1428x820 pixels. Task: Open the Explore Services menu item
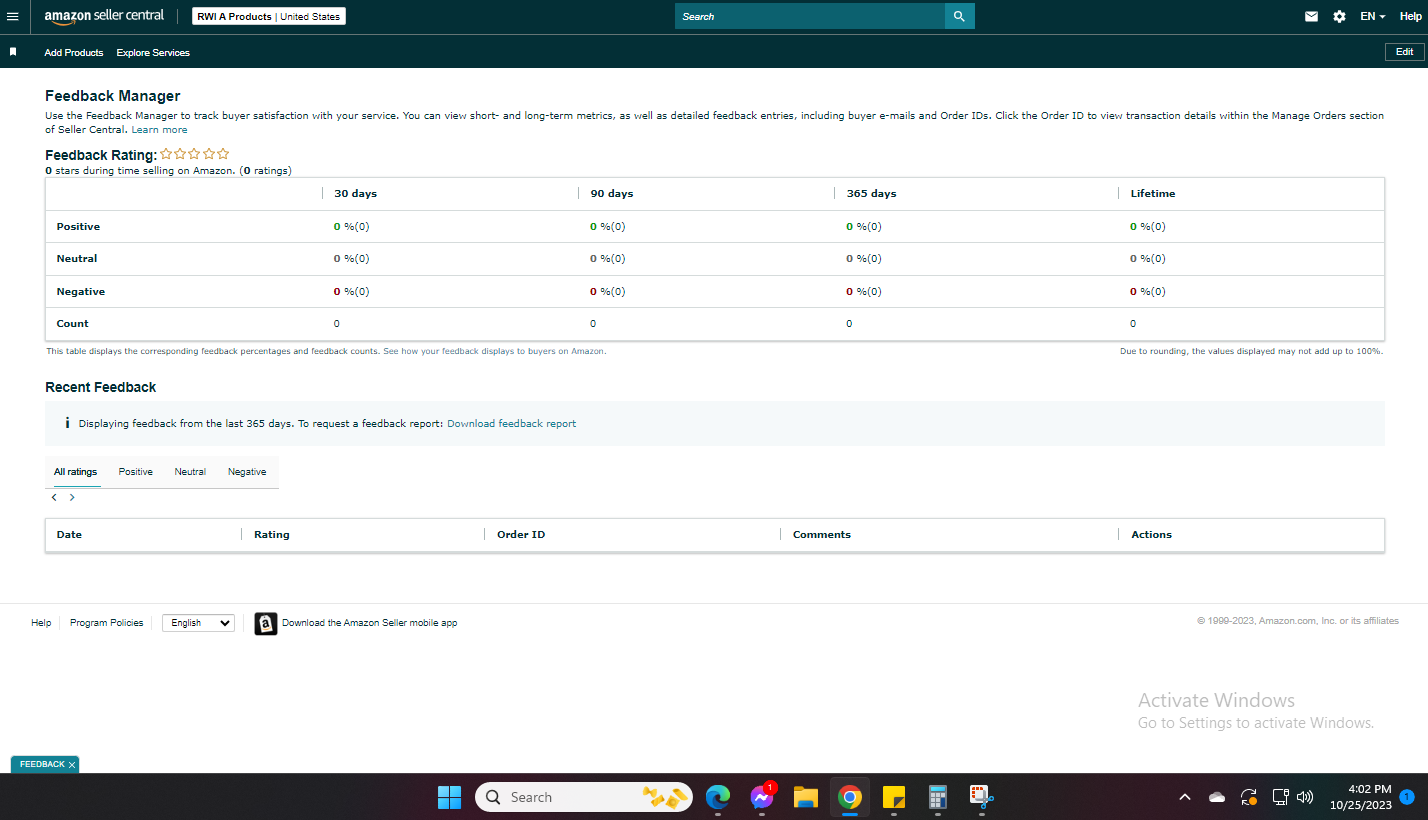coord(153,52)
